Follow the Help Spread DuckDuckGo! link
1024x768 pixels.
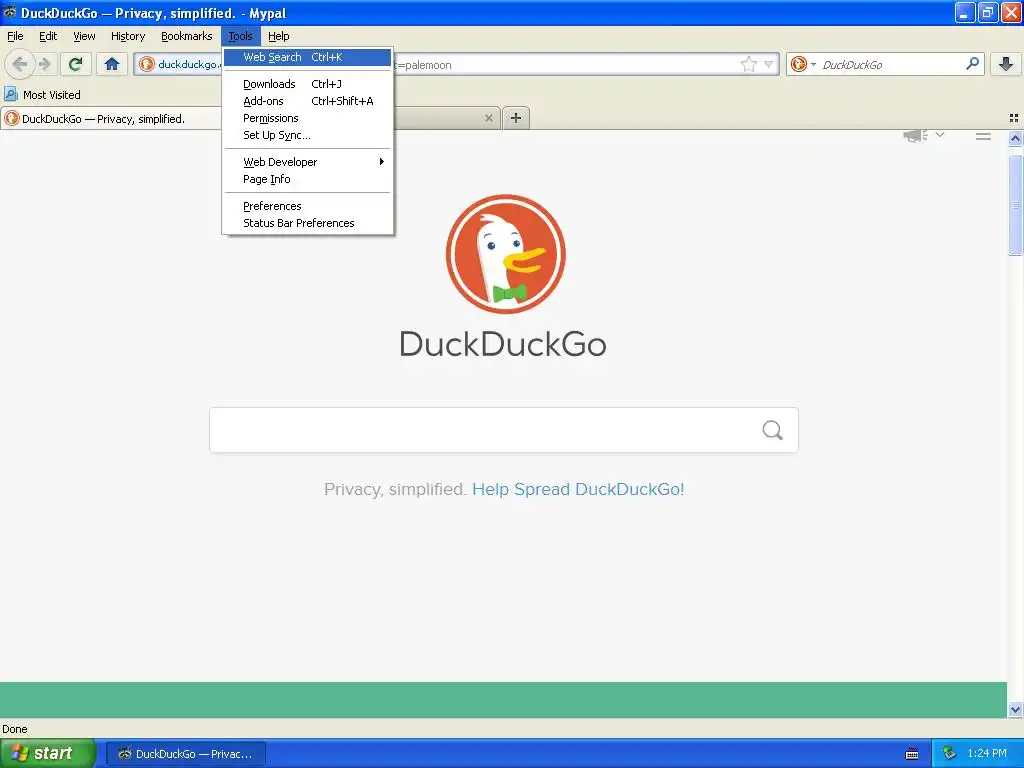click(578, 489)
